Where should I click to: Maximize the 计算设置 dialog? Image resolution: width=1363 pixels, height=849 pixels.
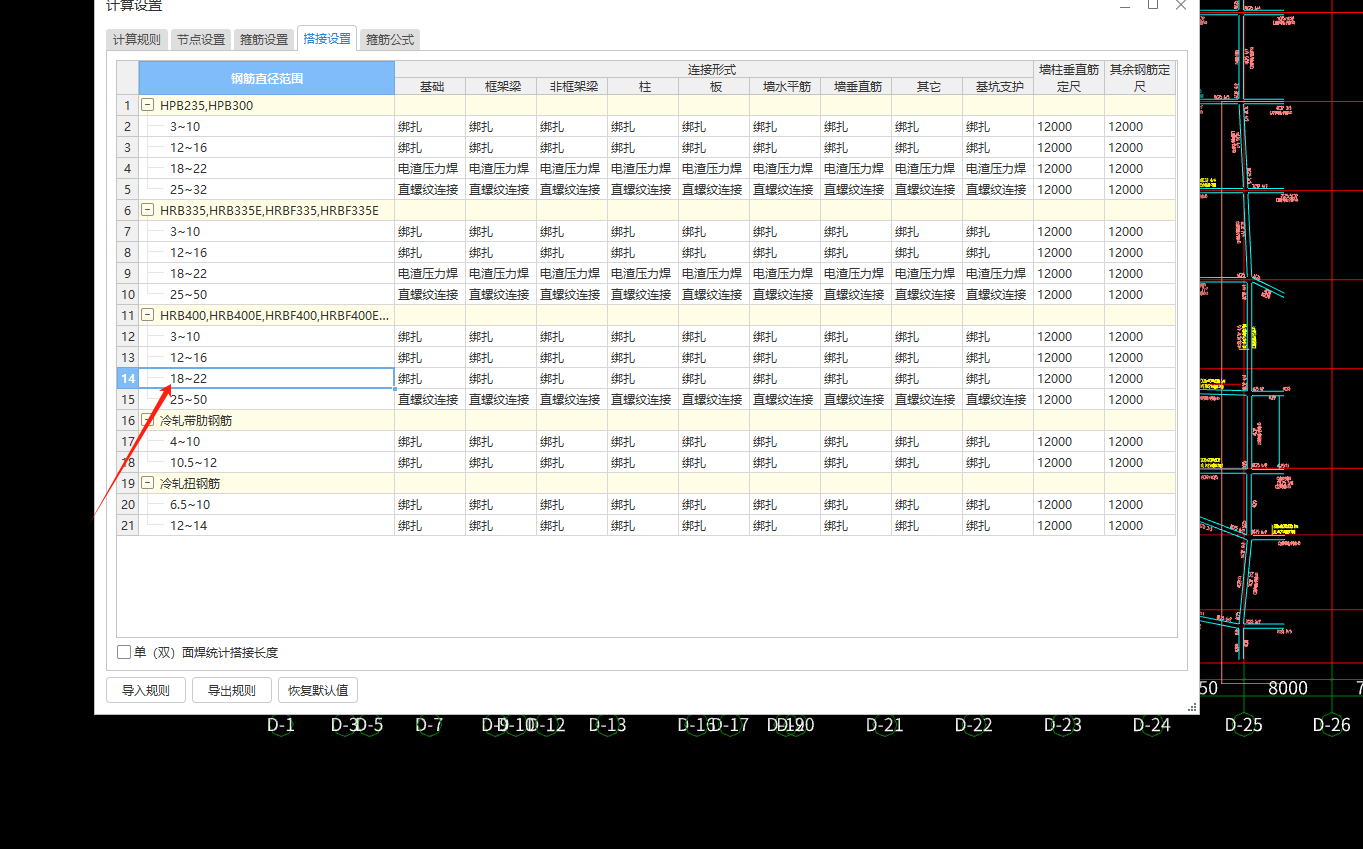pyautogui.click(x=1152, y=5)
